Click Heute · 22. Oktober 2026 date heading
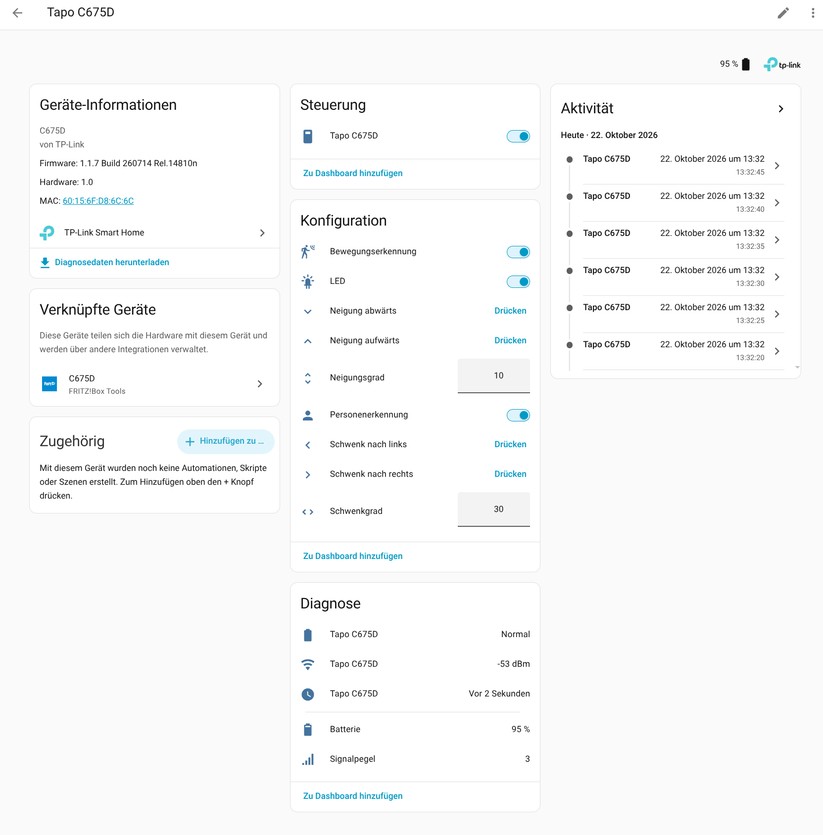 (x=609, y=135)
